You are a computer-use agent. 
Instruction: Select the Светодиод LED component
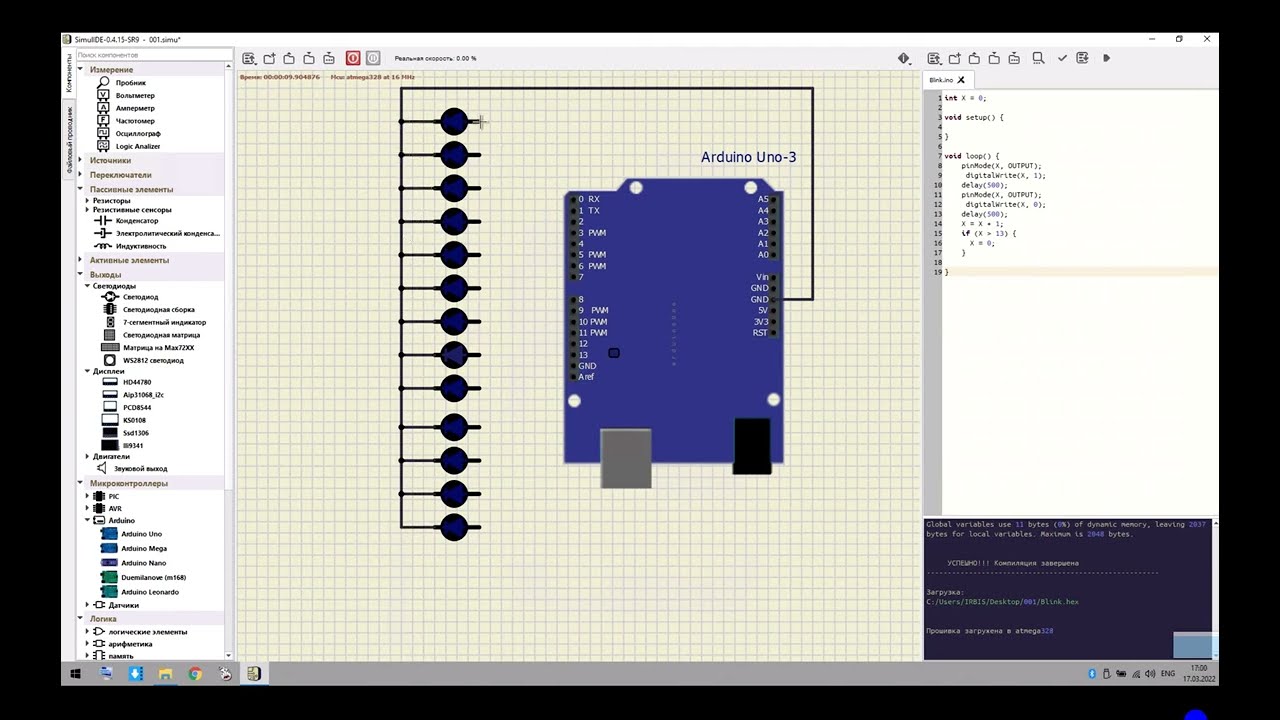(141, 297)
